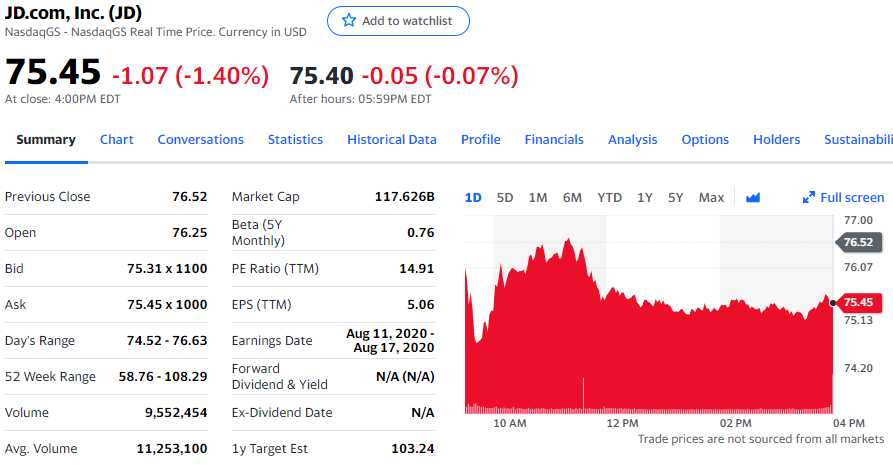The height and width of the screenshot is (465, 893).
Task: Click the 75.45 current price marker on chart
Action: 856,302
